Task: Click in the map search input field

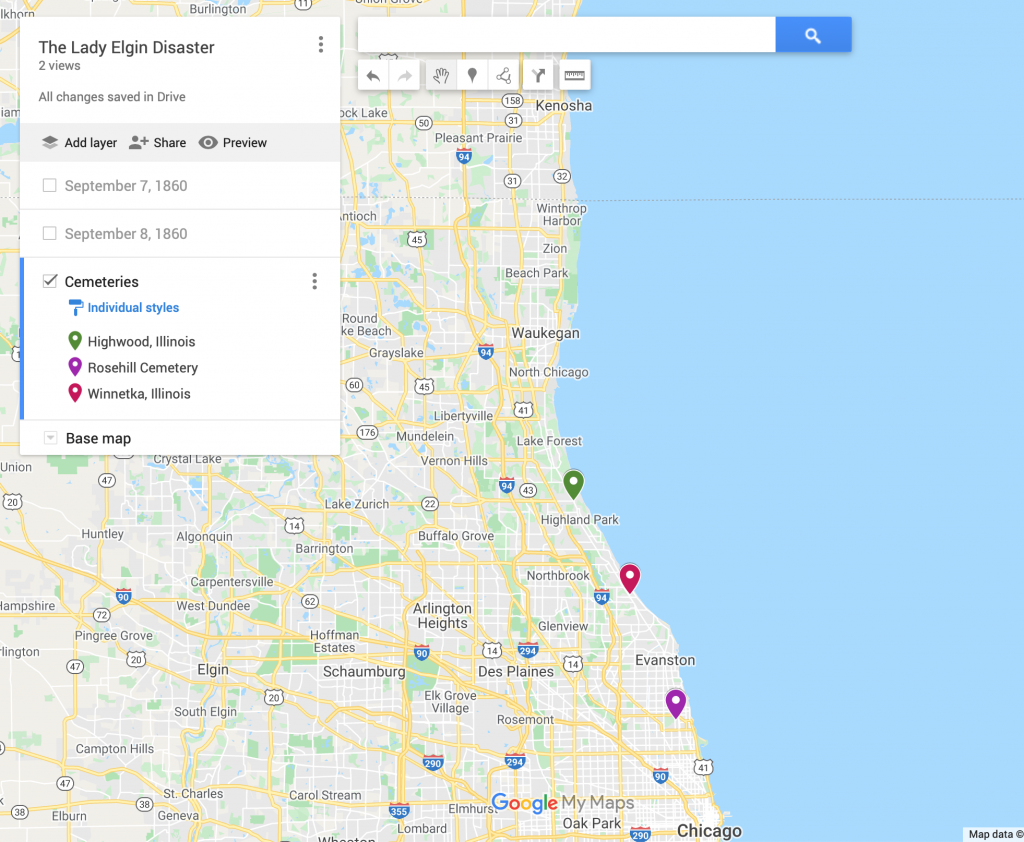Action: point(567,35)
